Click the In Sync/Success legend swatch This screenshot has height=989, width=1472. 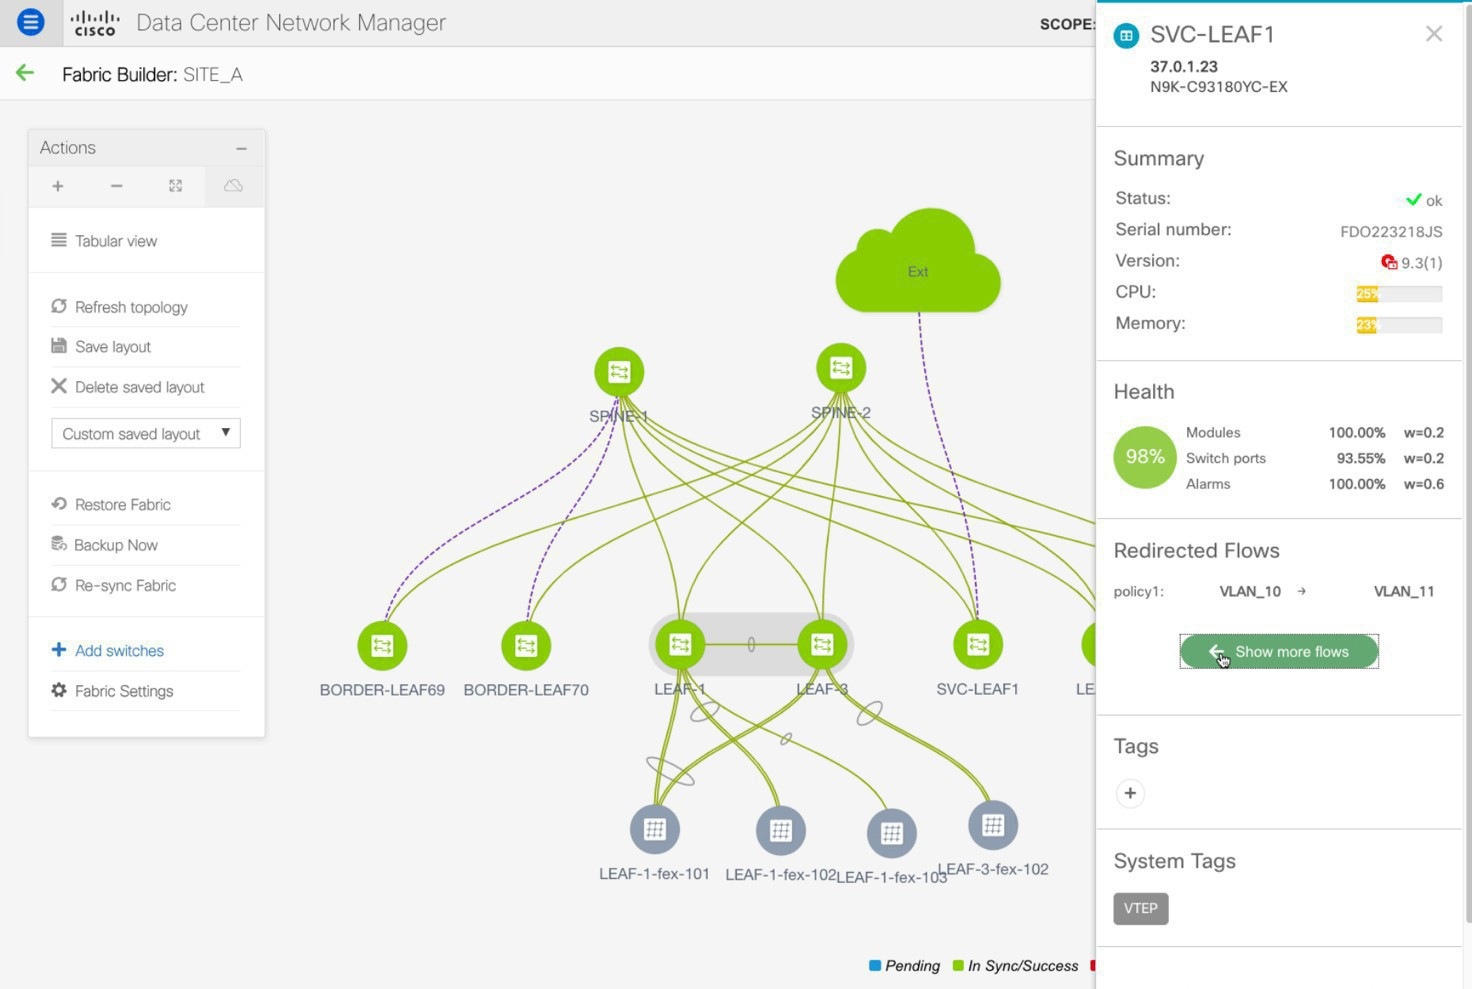click(x=958, y=966)
